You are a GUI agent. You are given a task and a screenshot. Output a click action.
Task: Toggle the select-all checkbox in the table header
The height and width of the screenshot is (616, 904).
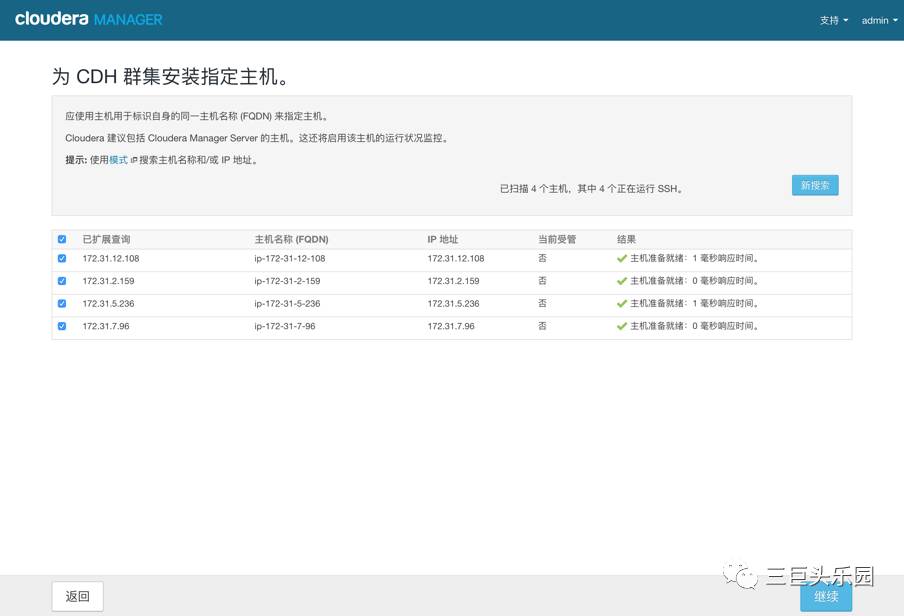[x=62, y=239]
